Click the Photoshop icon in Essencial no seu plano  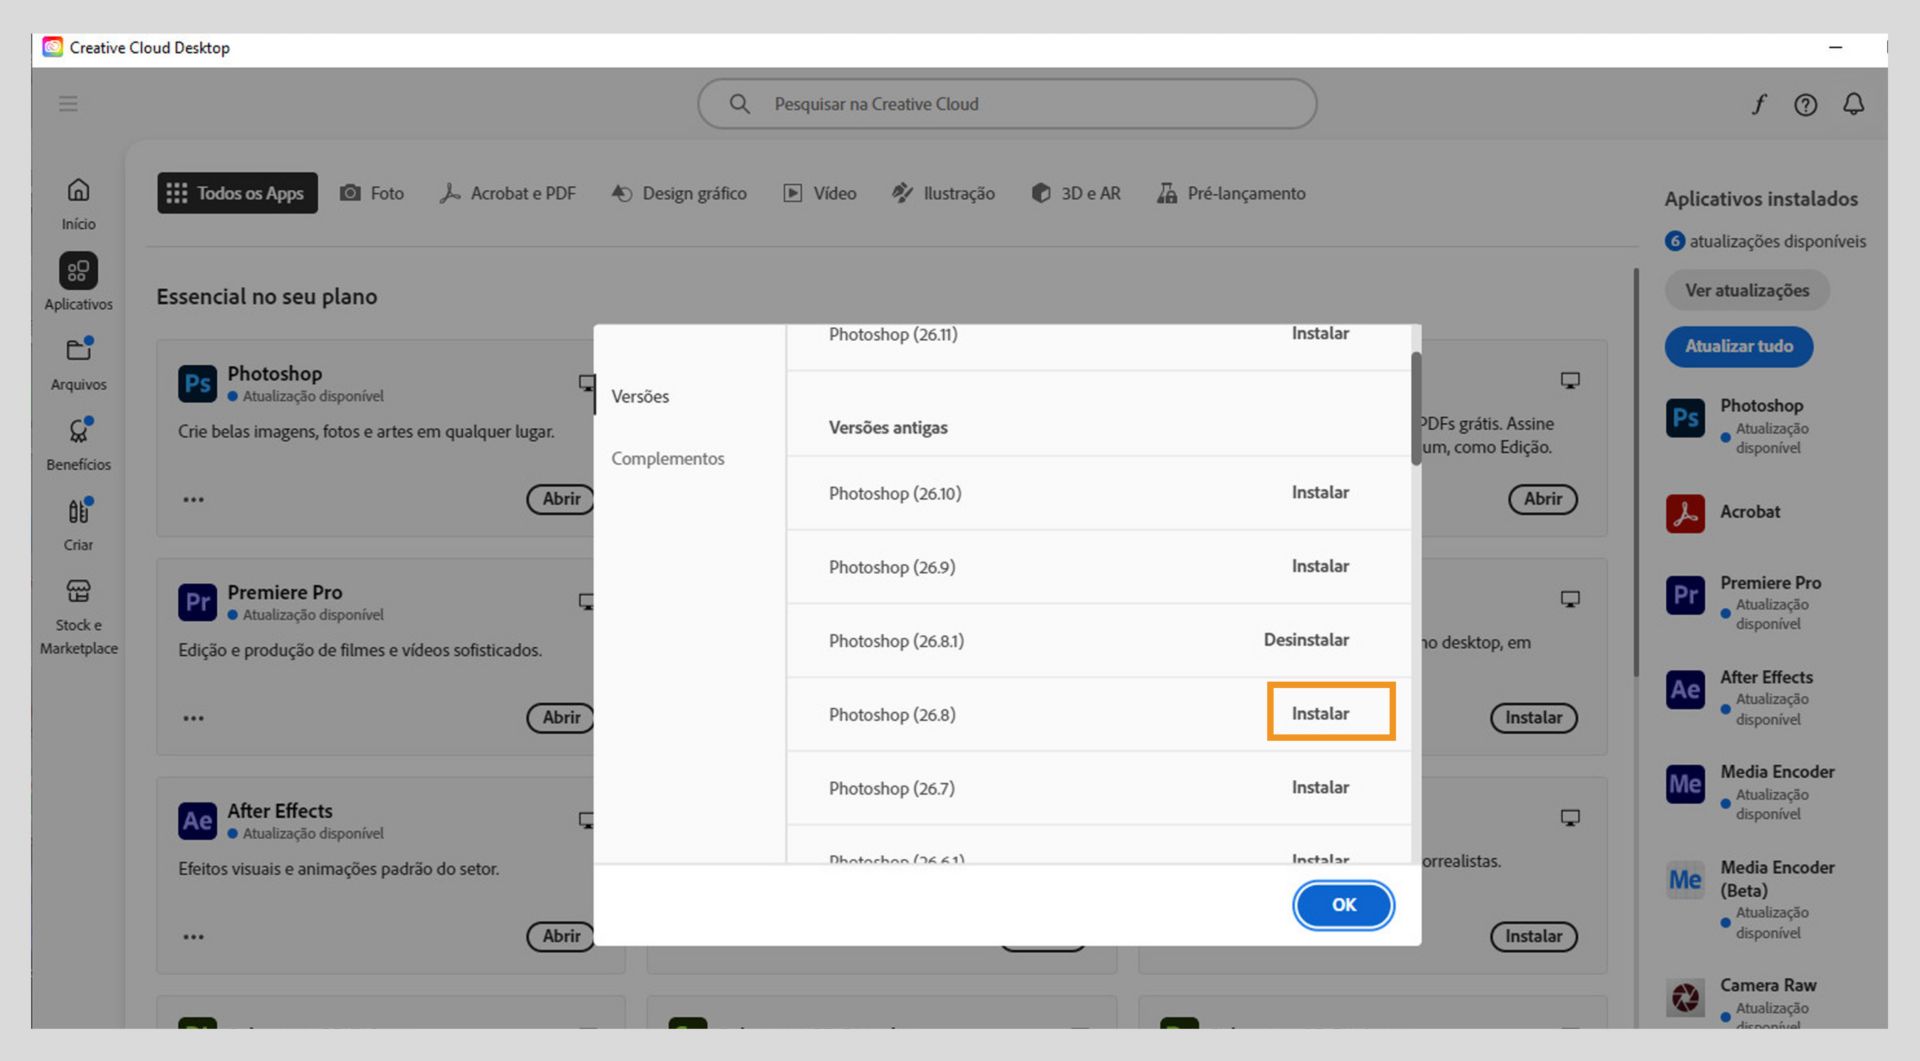point(197,384)
